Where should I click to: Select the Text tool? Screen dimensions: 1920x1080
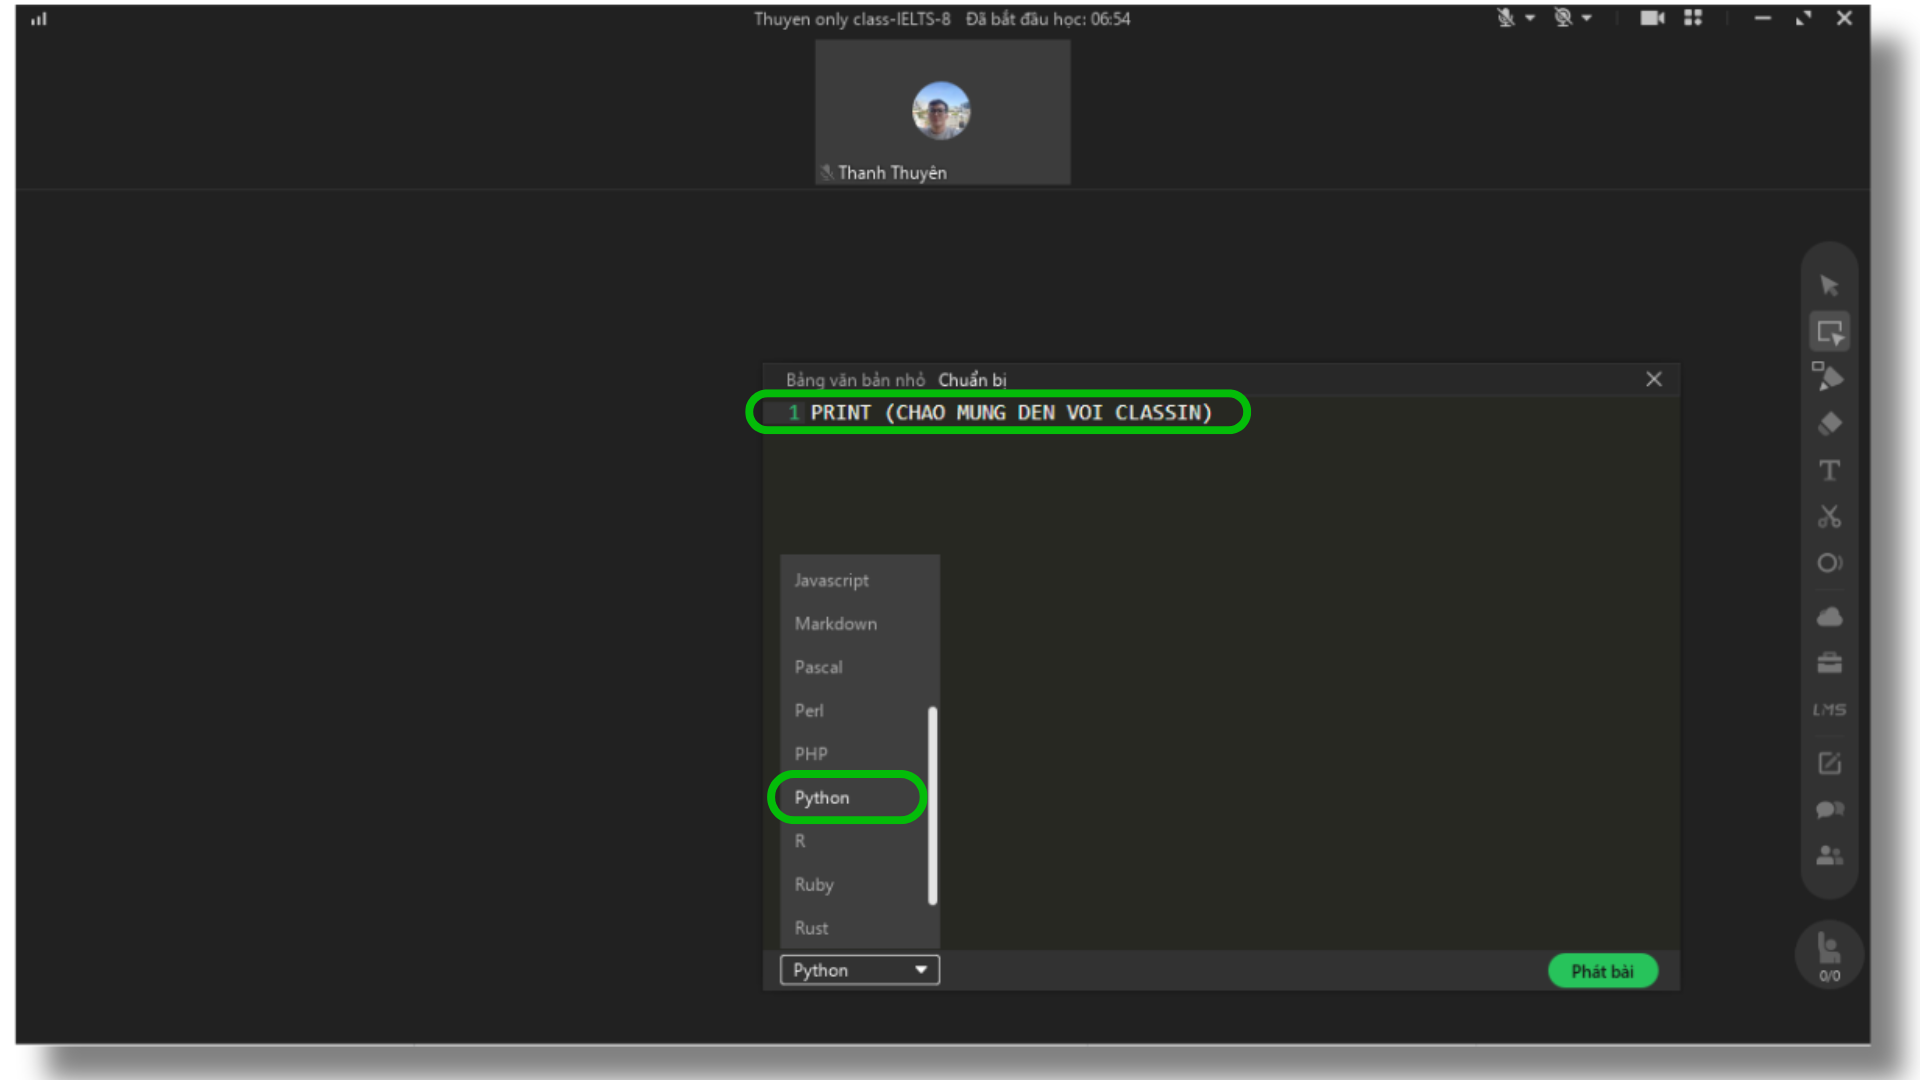tap(1829, 470)
